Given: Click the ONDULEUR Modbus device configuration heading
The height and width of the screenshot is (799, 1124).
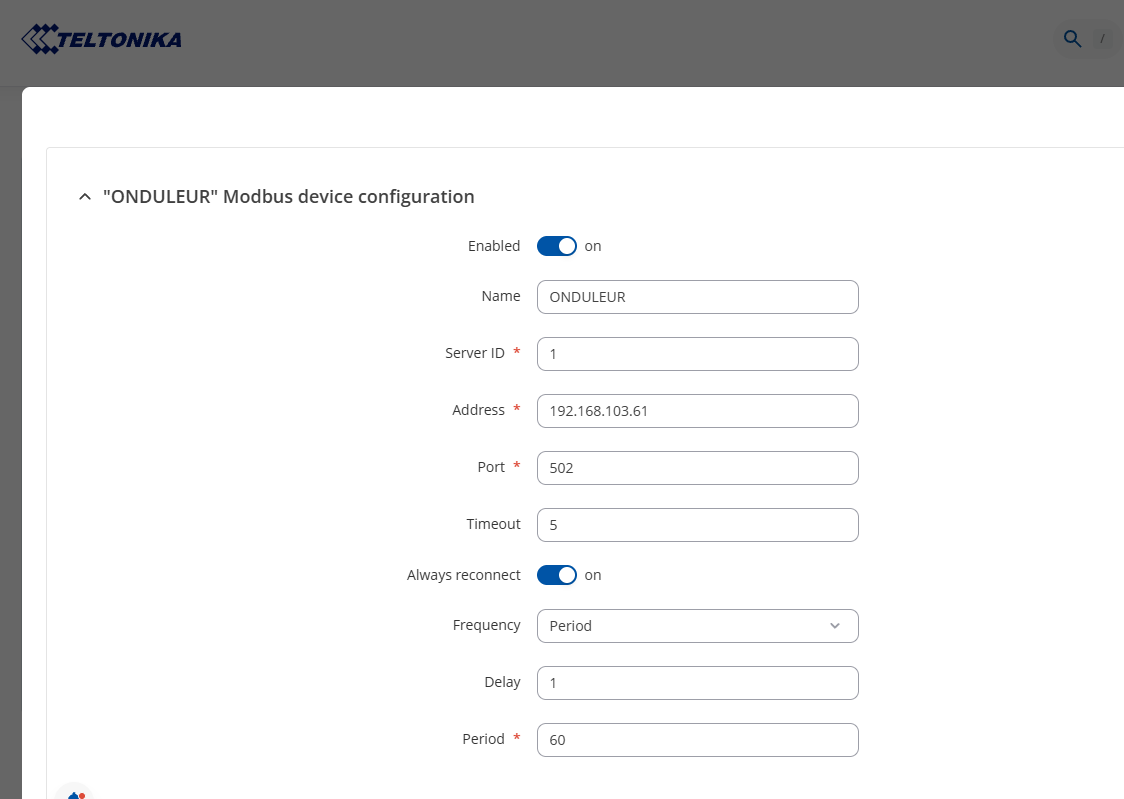Looking at the screenshot, I should pos(288,197).
